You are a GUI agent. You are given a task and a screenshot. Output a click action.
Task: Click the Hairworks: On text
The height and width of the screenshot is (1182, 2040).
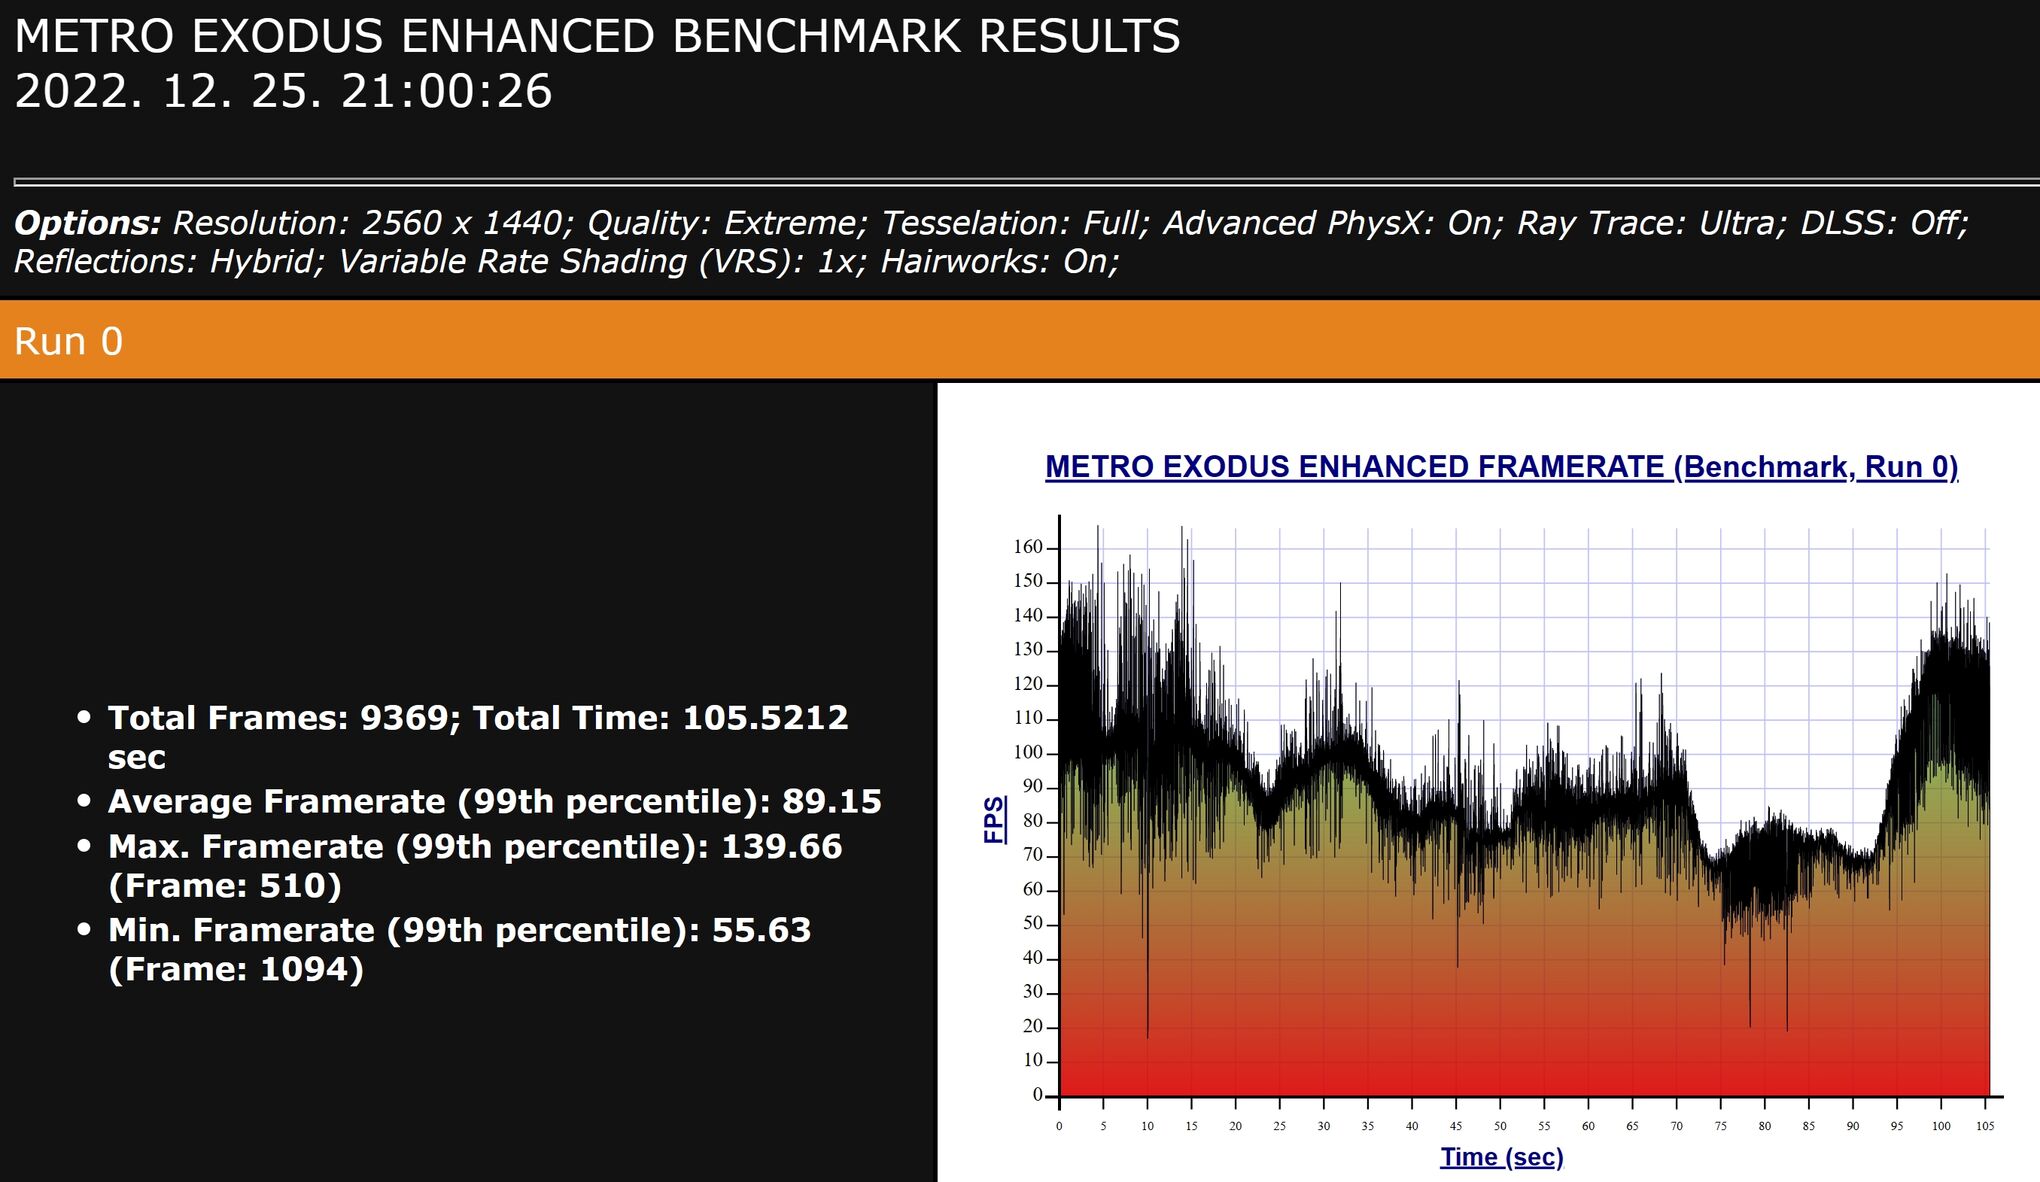[1000, 261]
